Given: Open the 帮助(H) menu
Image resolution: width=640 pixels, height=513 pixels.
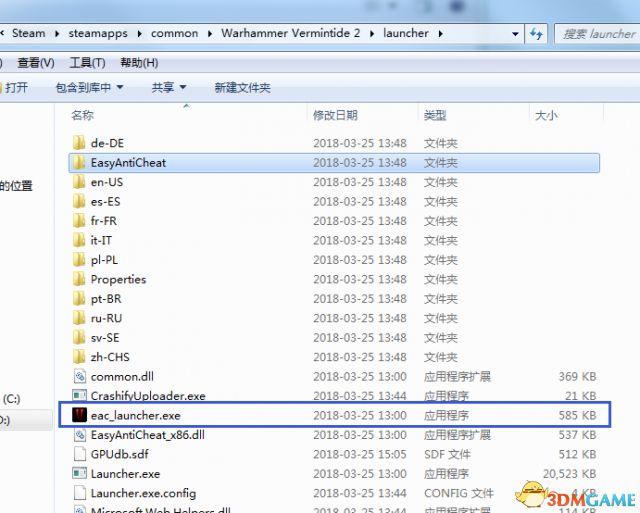Looking at the screenshot, I should coord(139,63).
